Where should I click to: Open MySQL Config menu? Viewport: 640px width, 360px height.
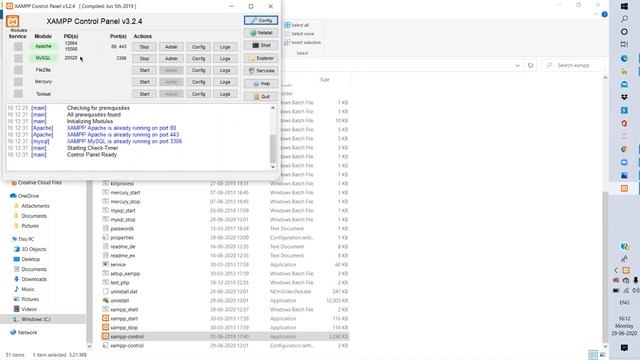click(x=198, y=59)
